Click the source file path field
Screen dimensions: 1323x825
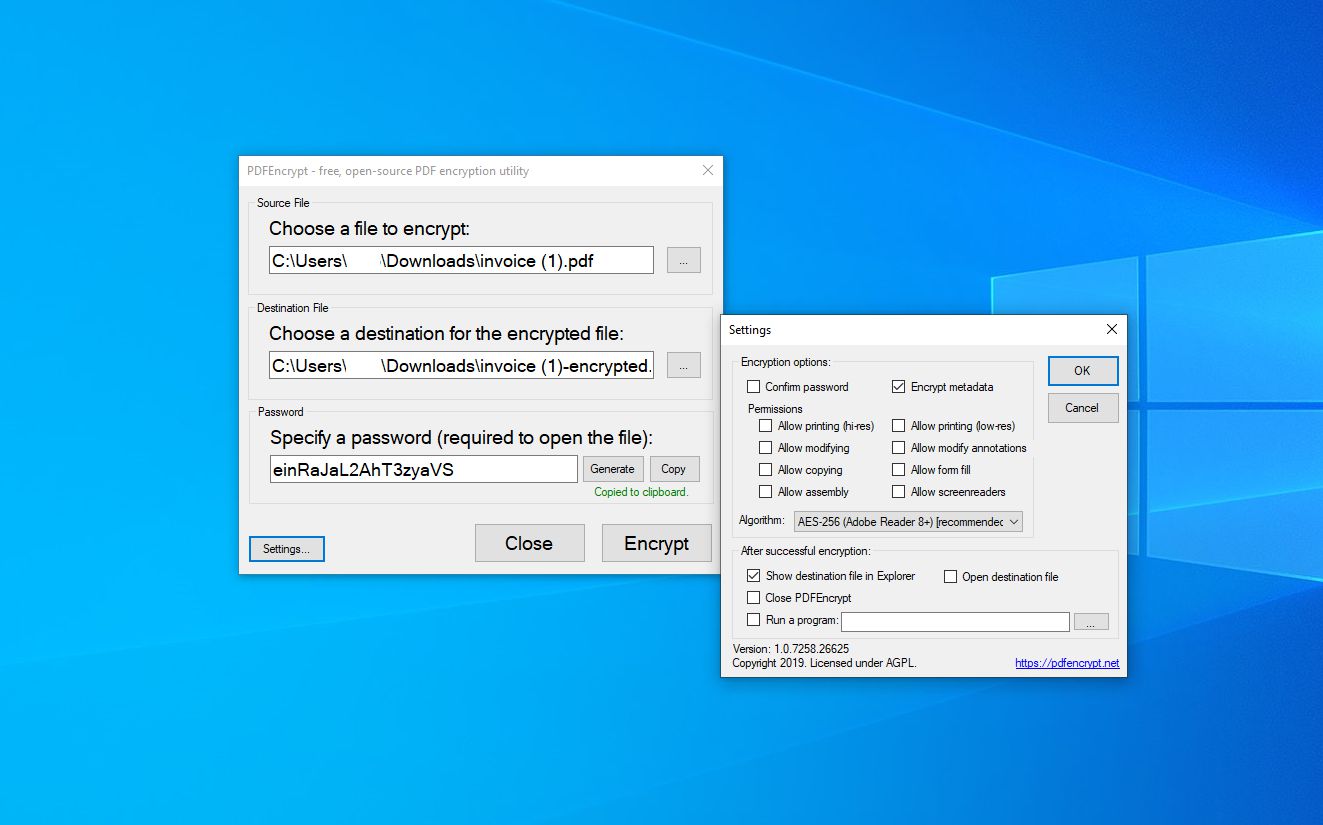coord(461,260)
